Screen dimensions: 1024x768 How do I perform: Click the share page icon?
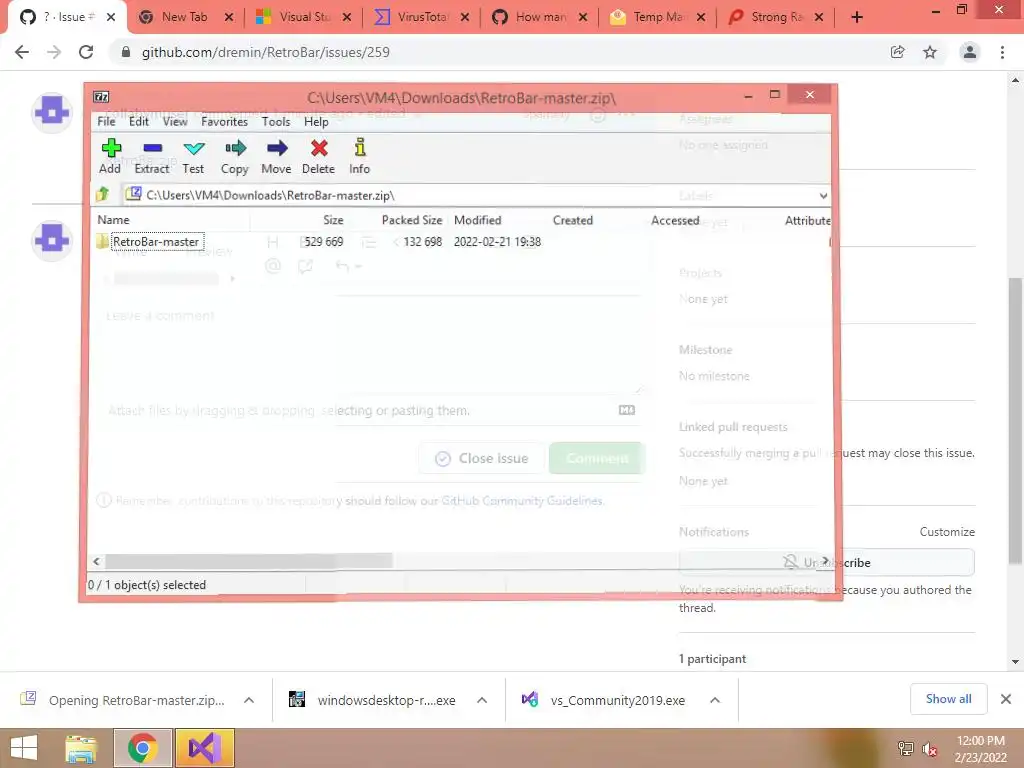[x=897, y=52]
